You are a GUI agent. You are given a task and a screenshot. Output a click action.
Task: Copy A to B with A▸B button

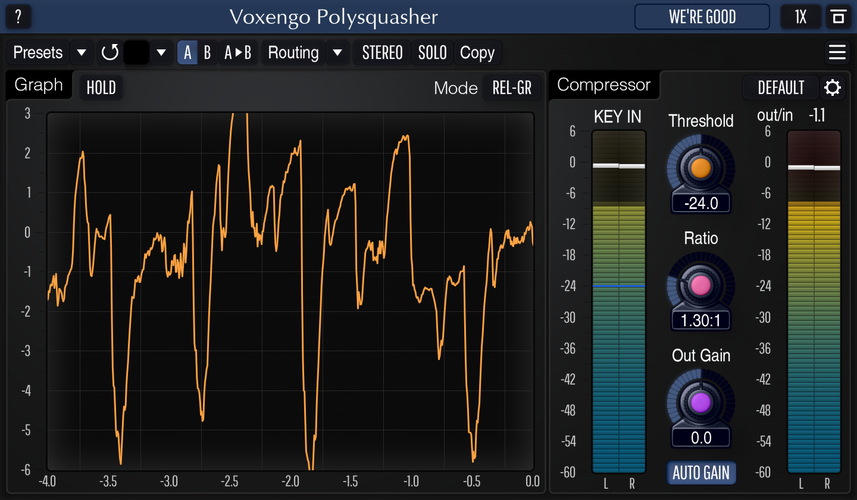tap(238, 52)
